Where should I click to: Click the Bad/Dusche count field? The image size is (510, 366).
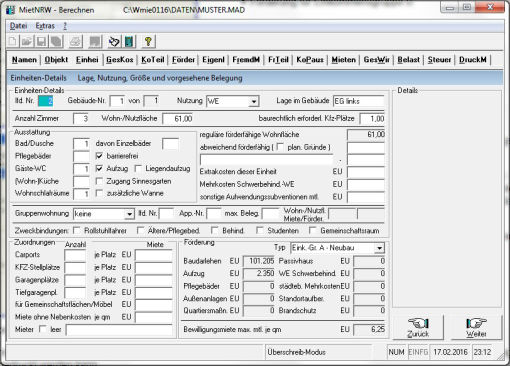(x=81, y=144)
